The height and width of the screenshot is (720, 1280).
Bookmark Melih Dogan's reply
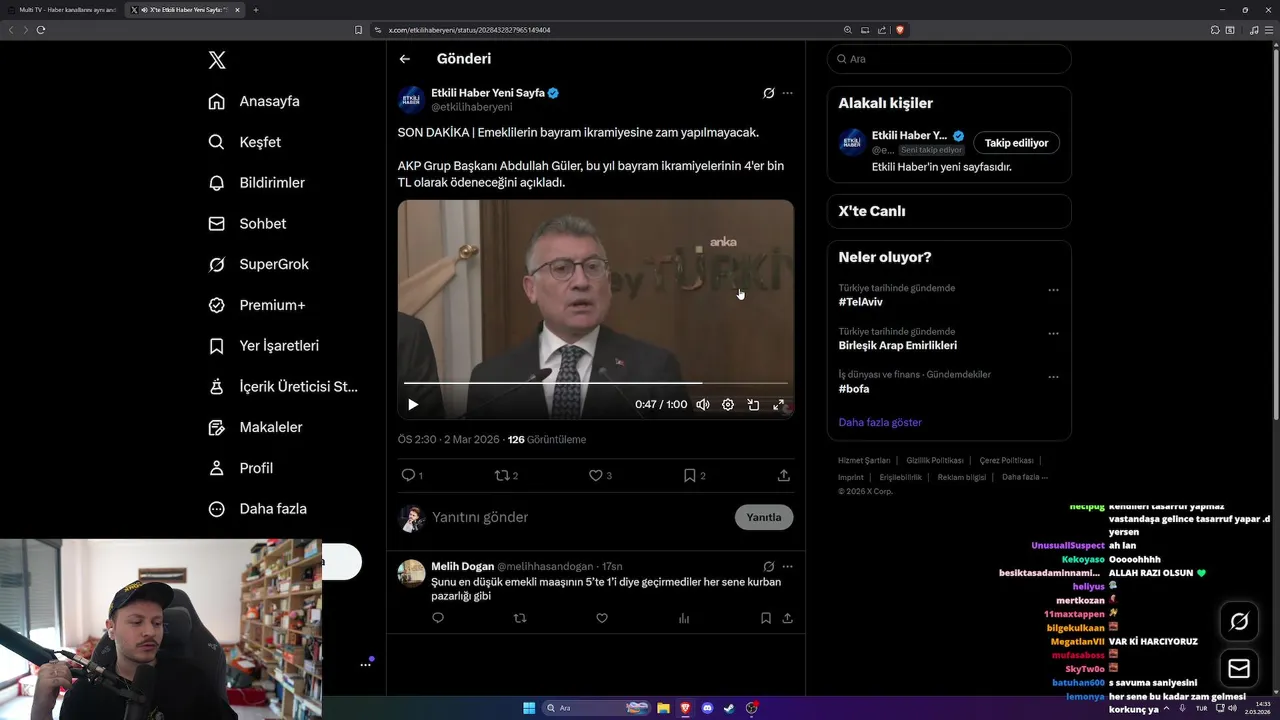(x=766, y=618)
